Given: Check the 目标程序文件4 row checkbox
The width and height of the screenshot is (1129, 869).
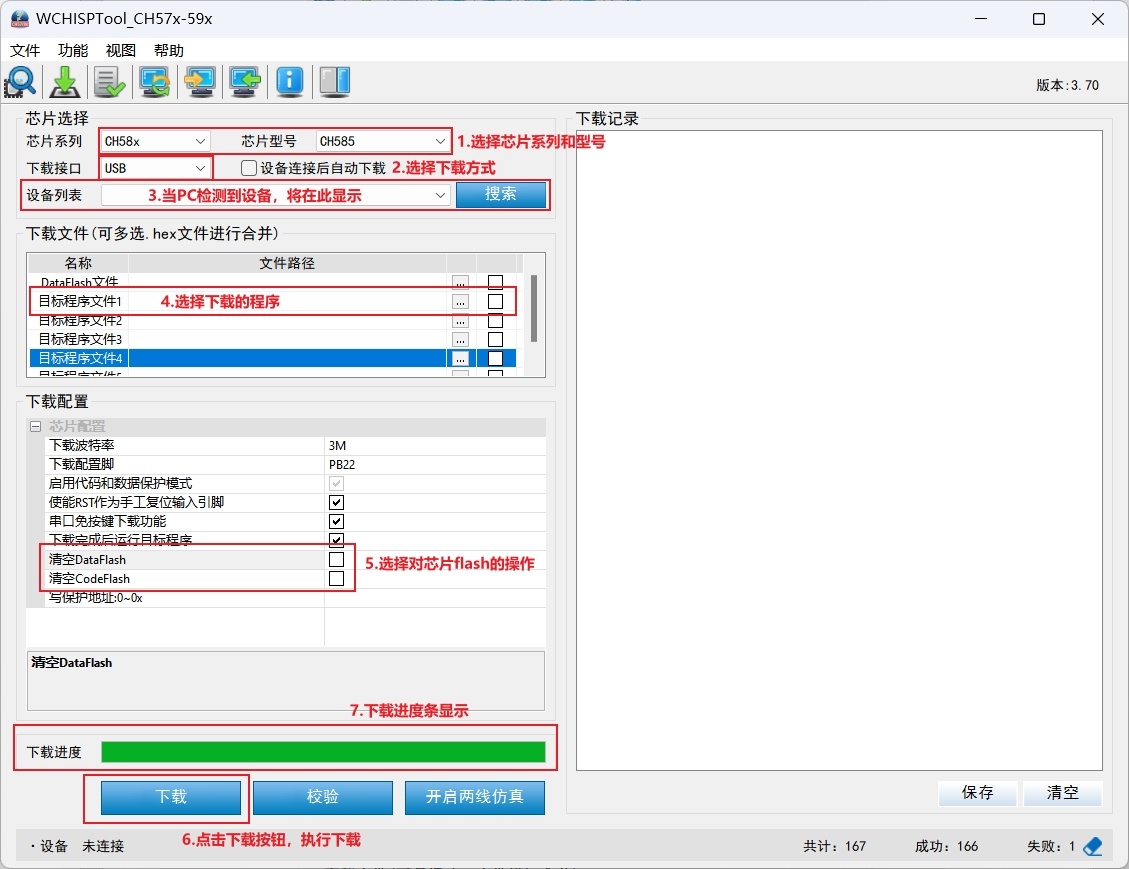Looking at the screenshot, I should (x=495, y=358).
